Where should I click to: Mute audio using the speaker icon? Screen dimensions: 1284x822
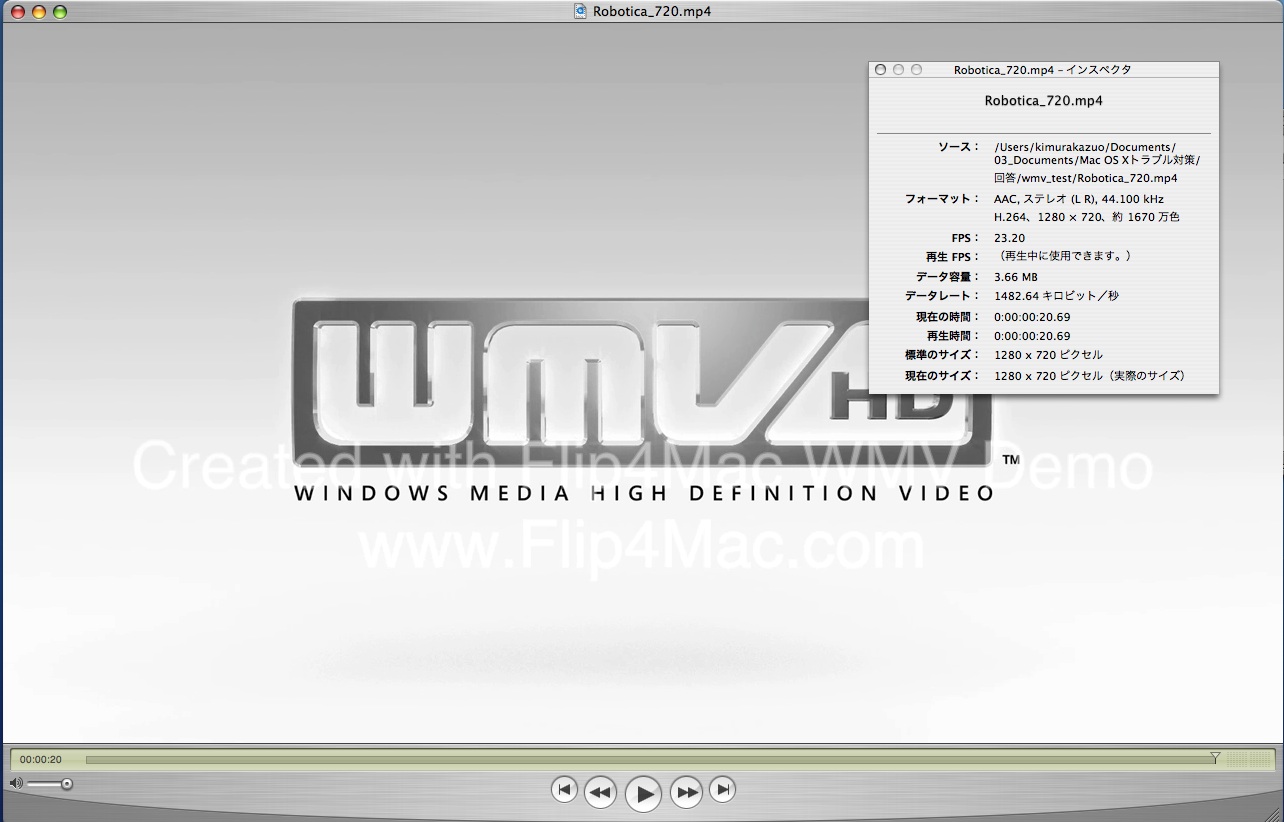point(16,784)
